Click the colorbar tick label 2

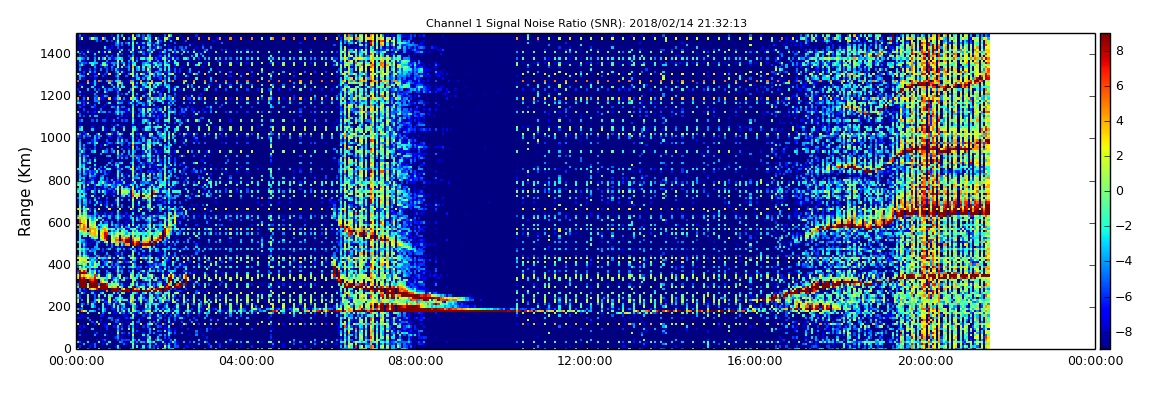[1120, 156]
